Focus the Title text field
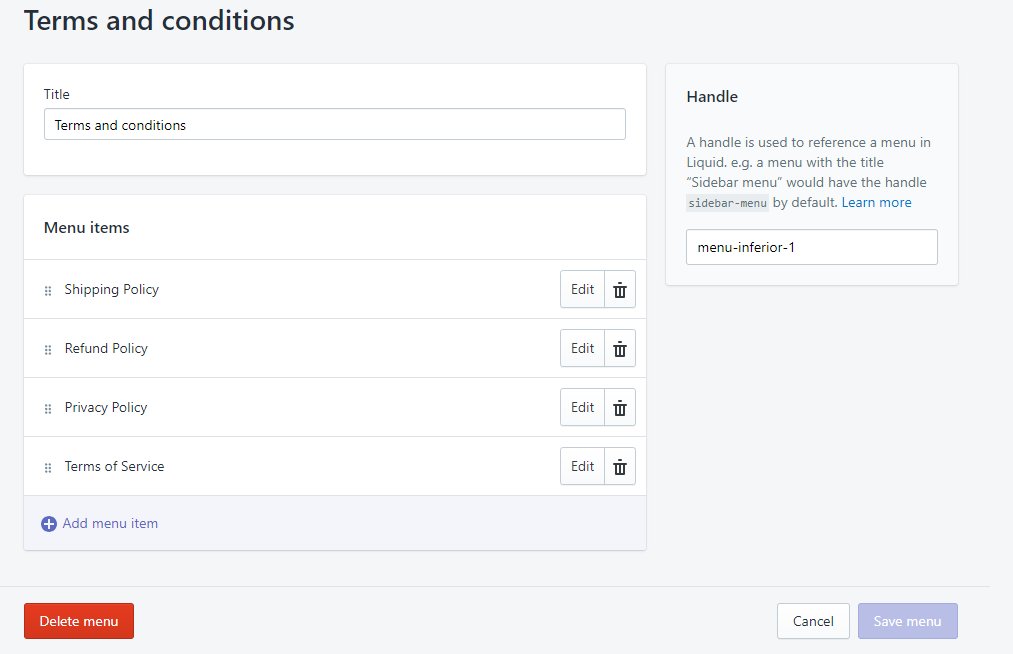 335,125
